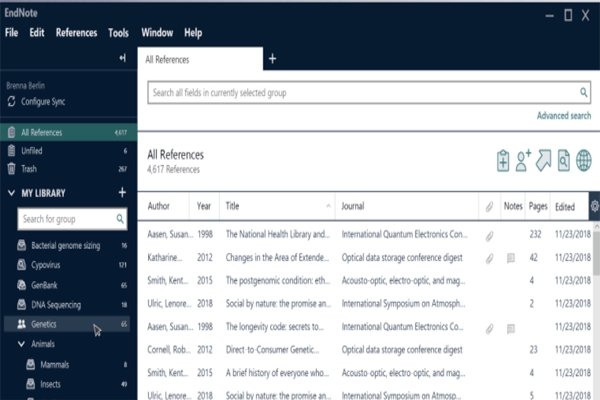Click the Search for group field

tap(66, 218)
